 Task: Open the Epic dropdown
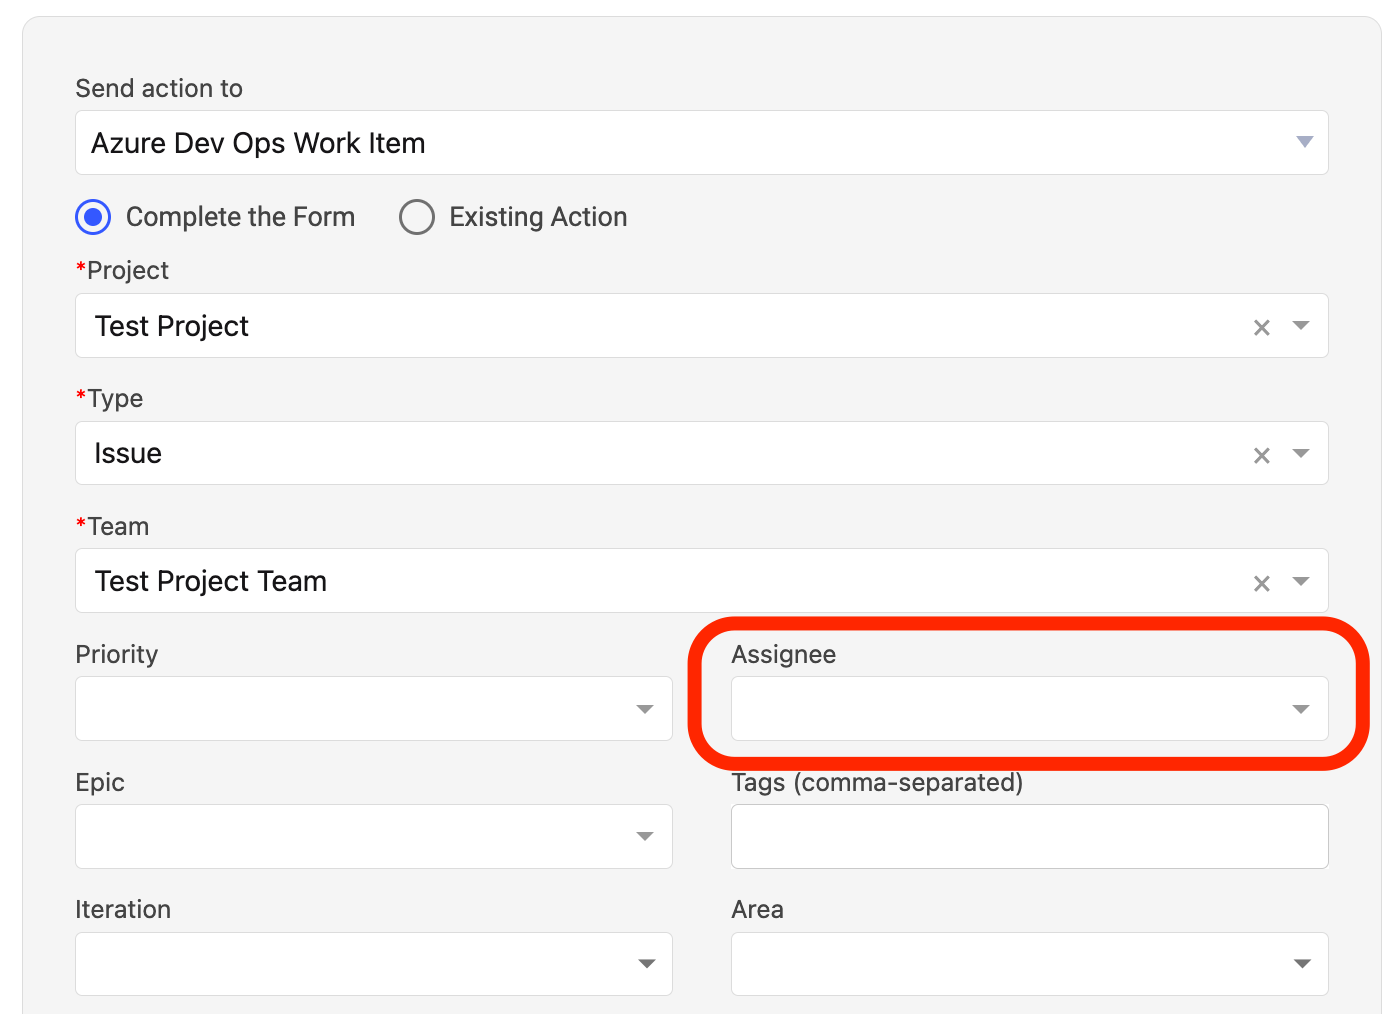pos(374,836)
